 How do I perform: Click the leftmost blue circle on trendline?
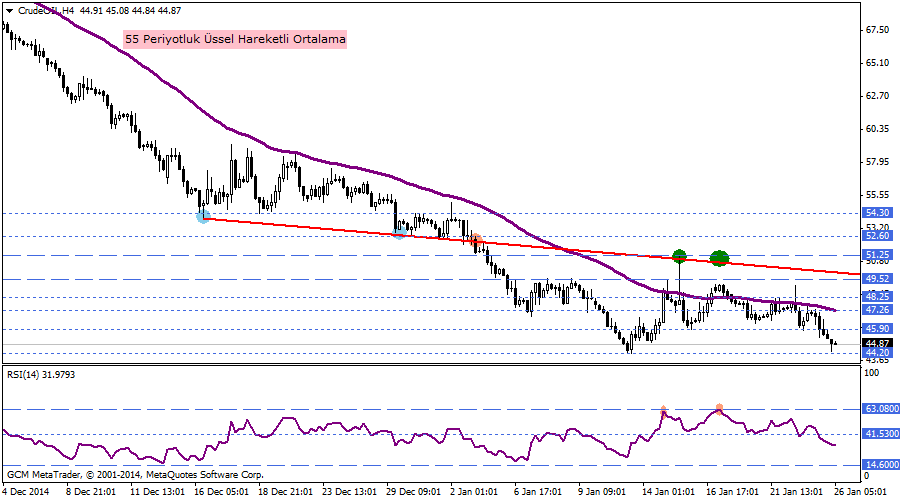point(203,216)
